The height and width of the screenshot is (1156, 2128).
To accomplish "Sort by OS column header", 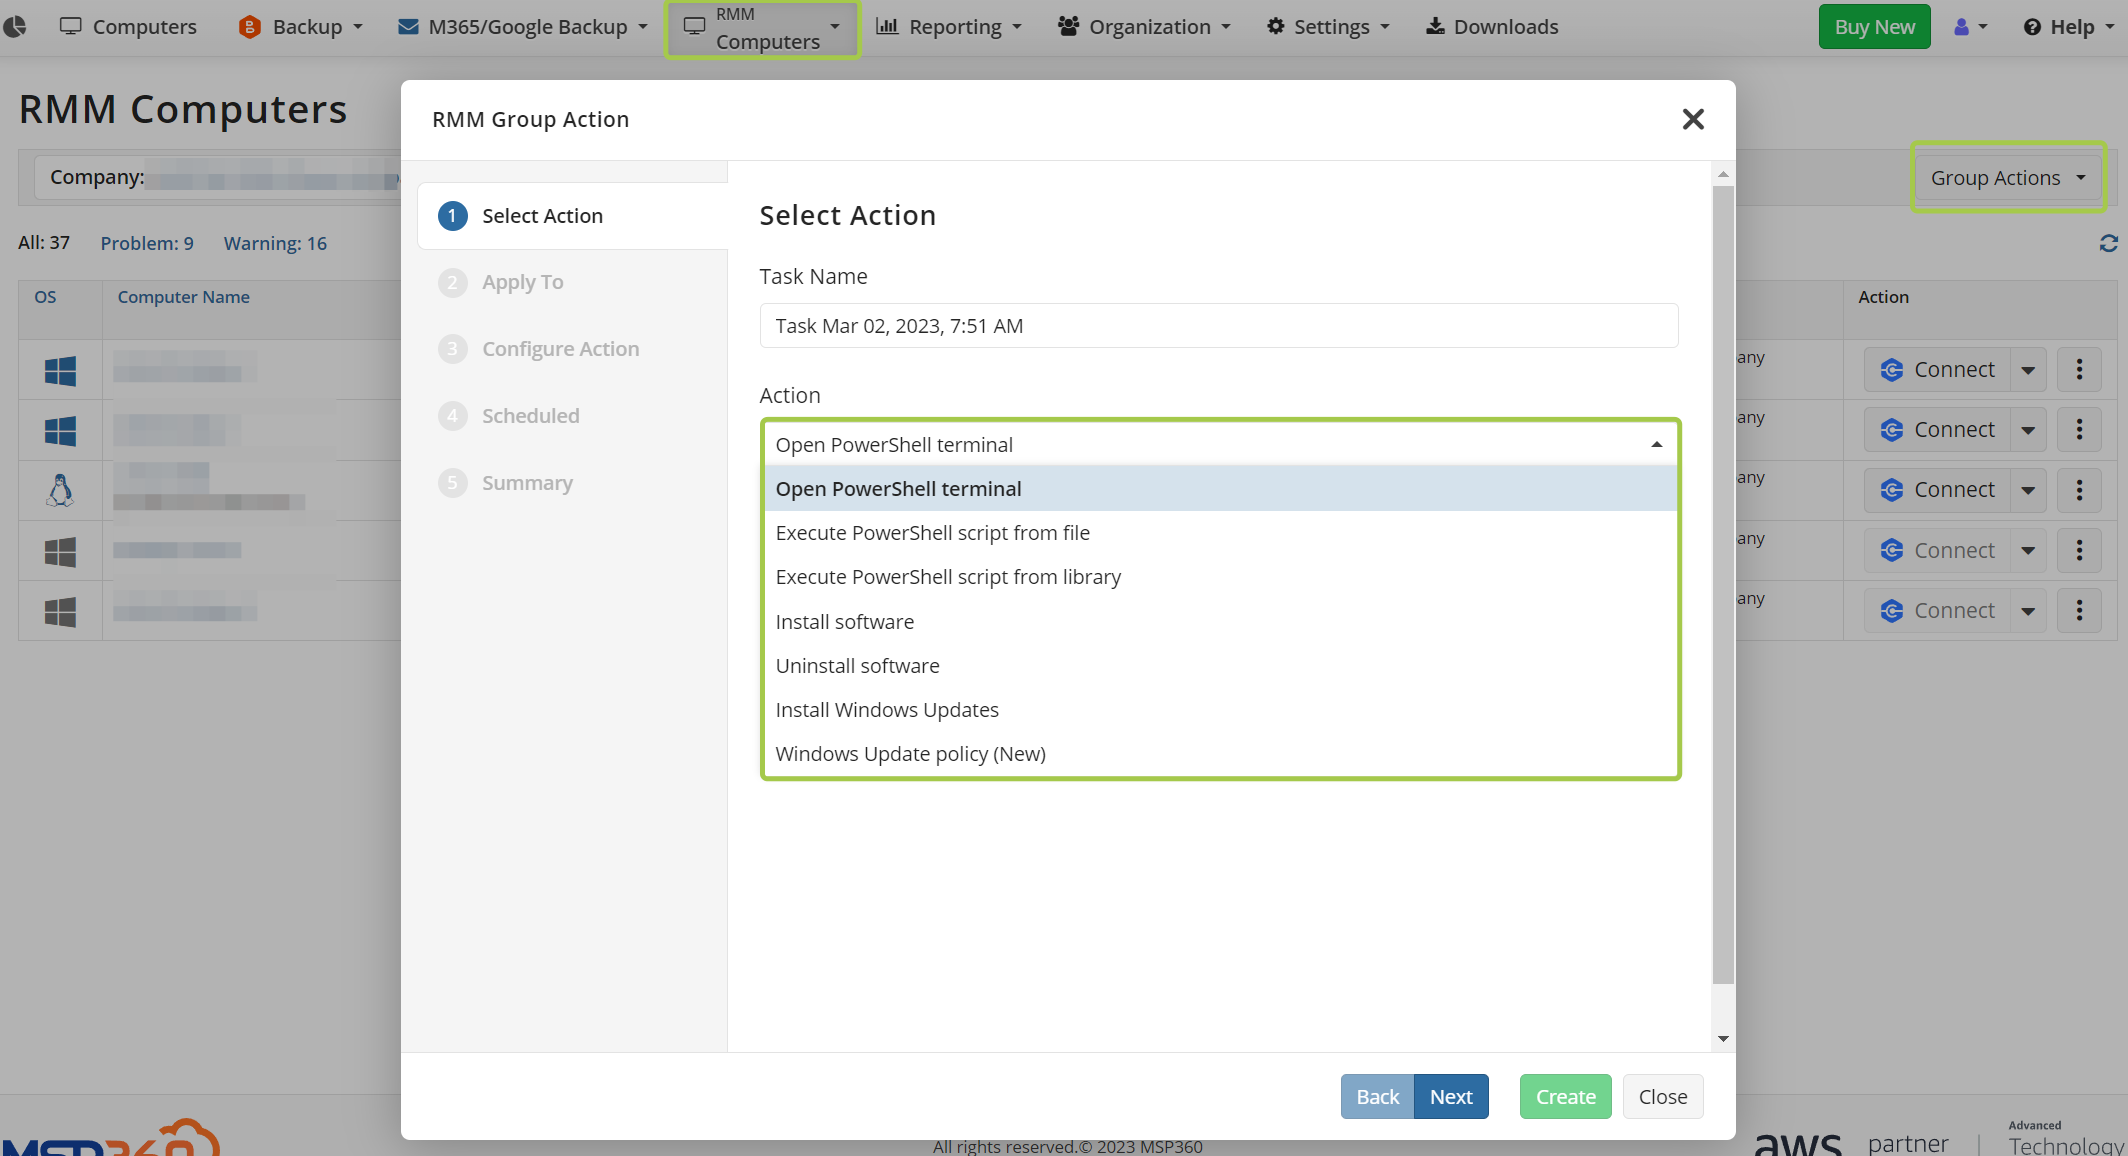I will tap(45, 297).
